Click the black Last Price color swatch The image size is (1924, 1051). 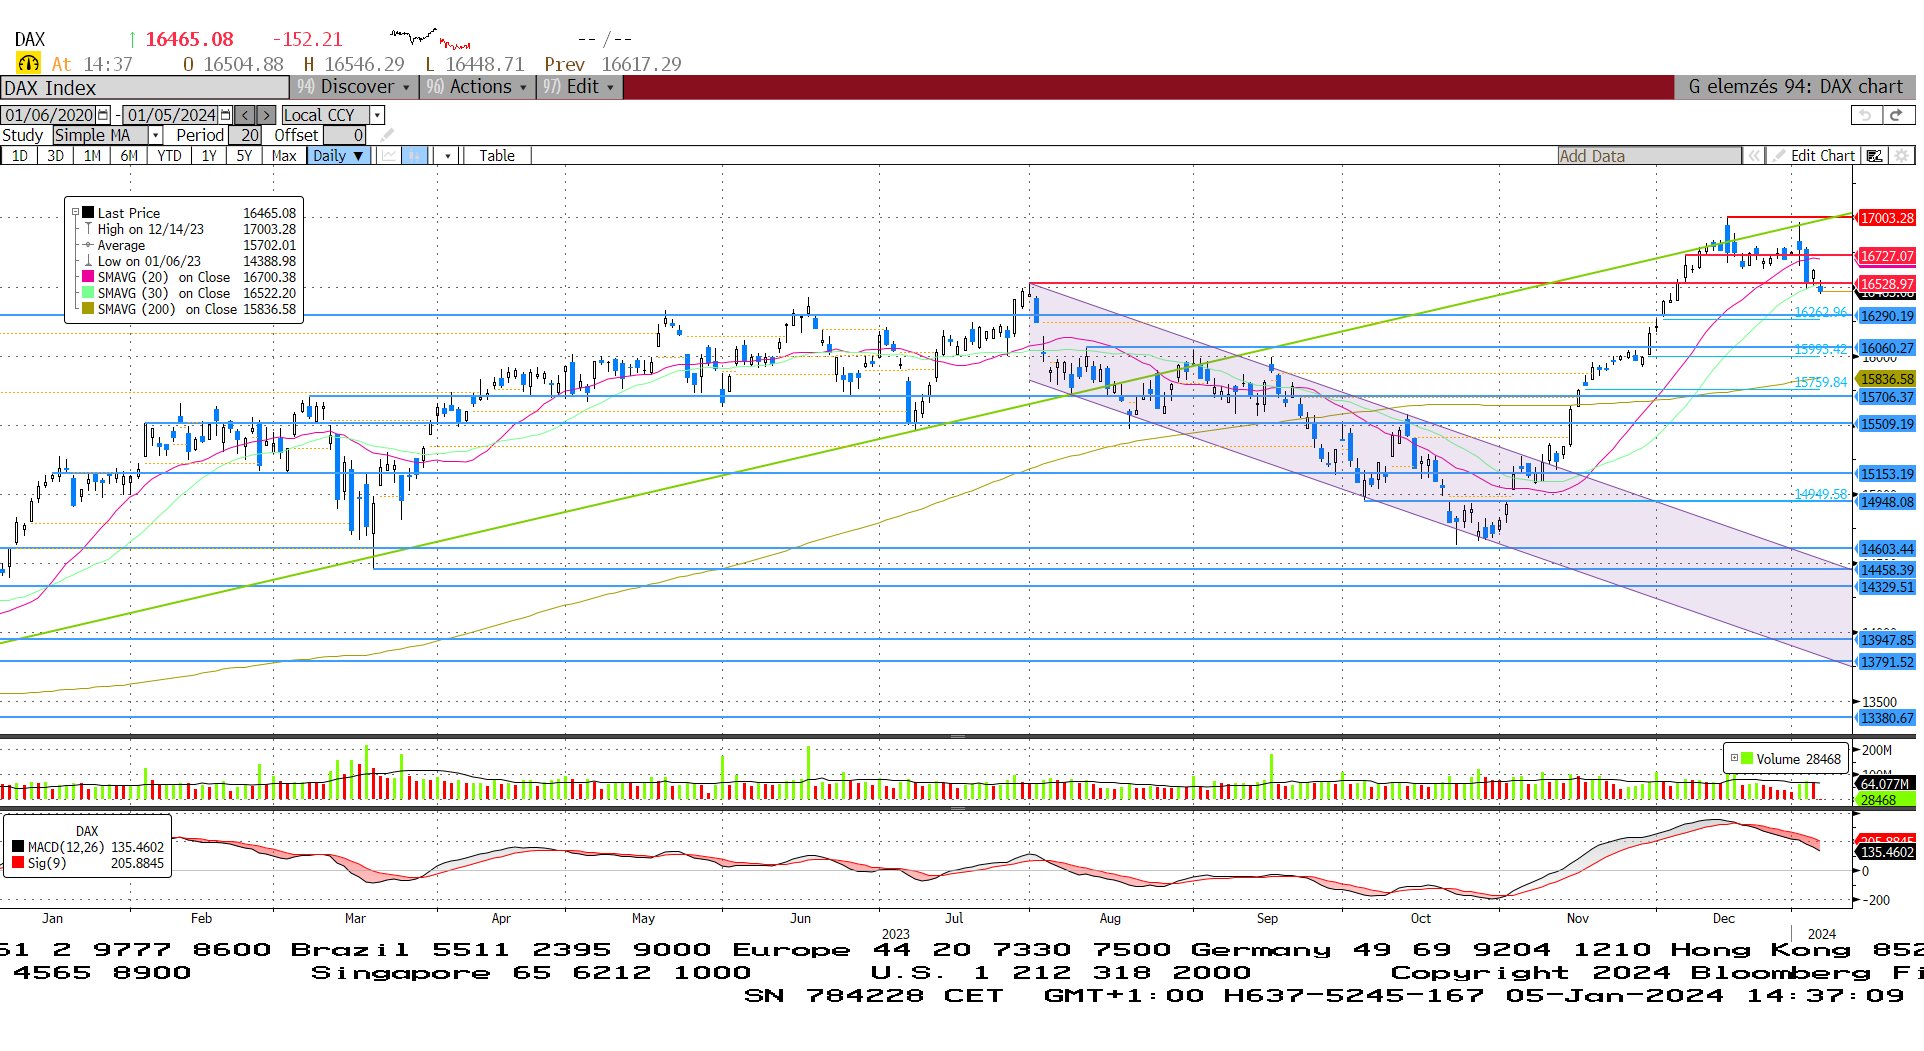click(88, 213)
